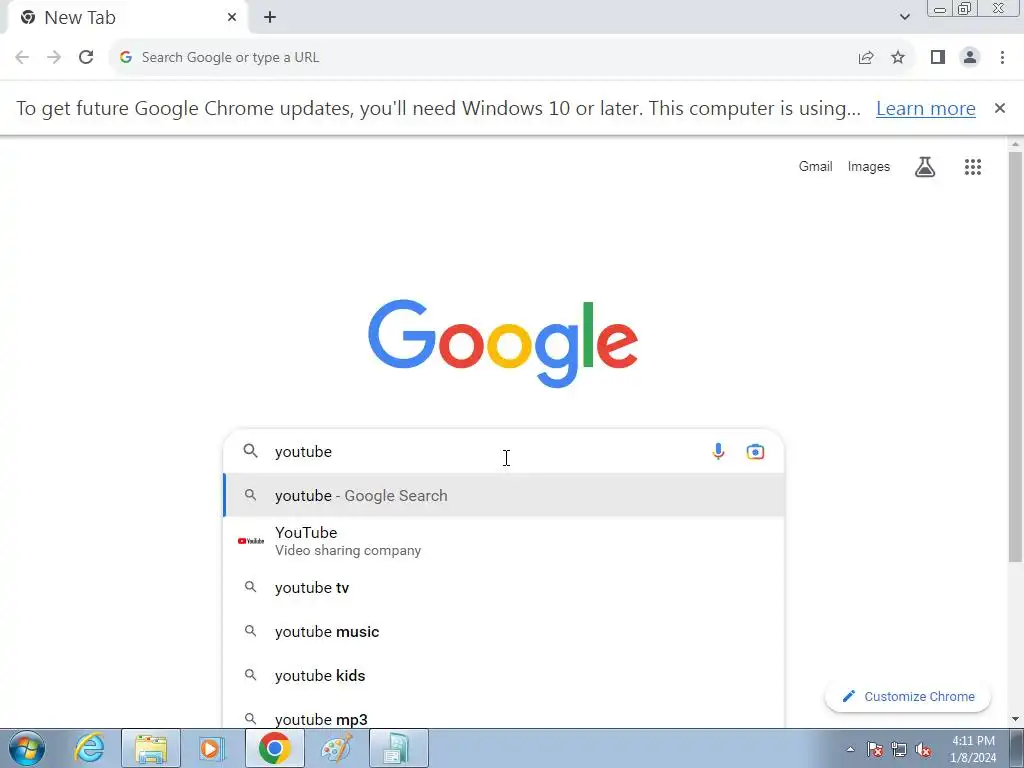Viewport: 1024px width, 768px height.
Task: Choose the youtube tv suggestion
Action: coord(504,588)
